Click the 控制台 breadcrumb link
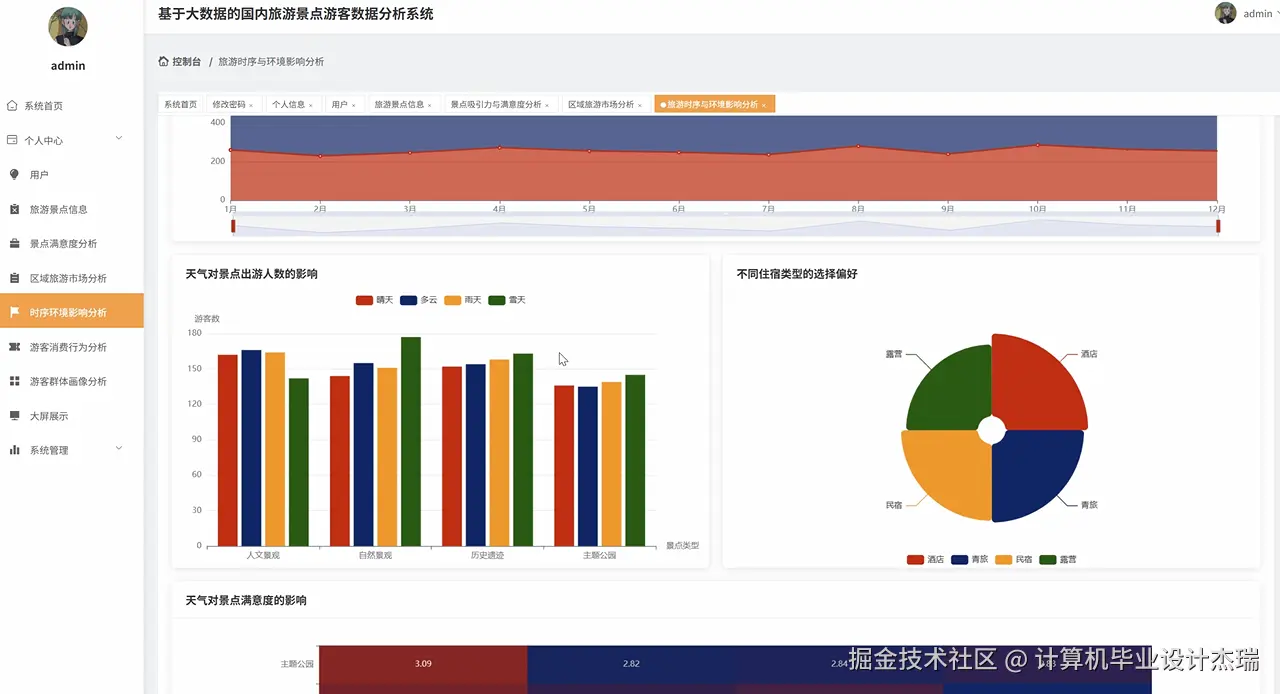 186,61
